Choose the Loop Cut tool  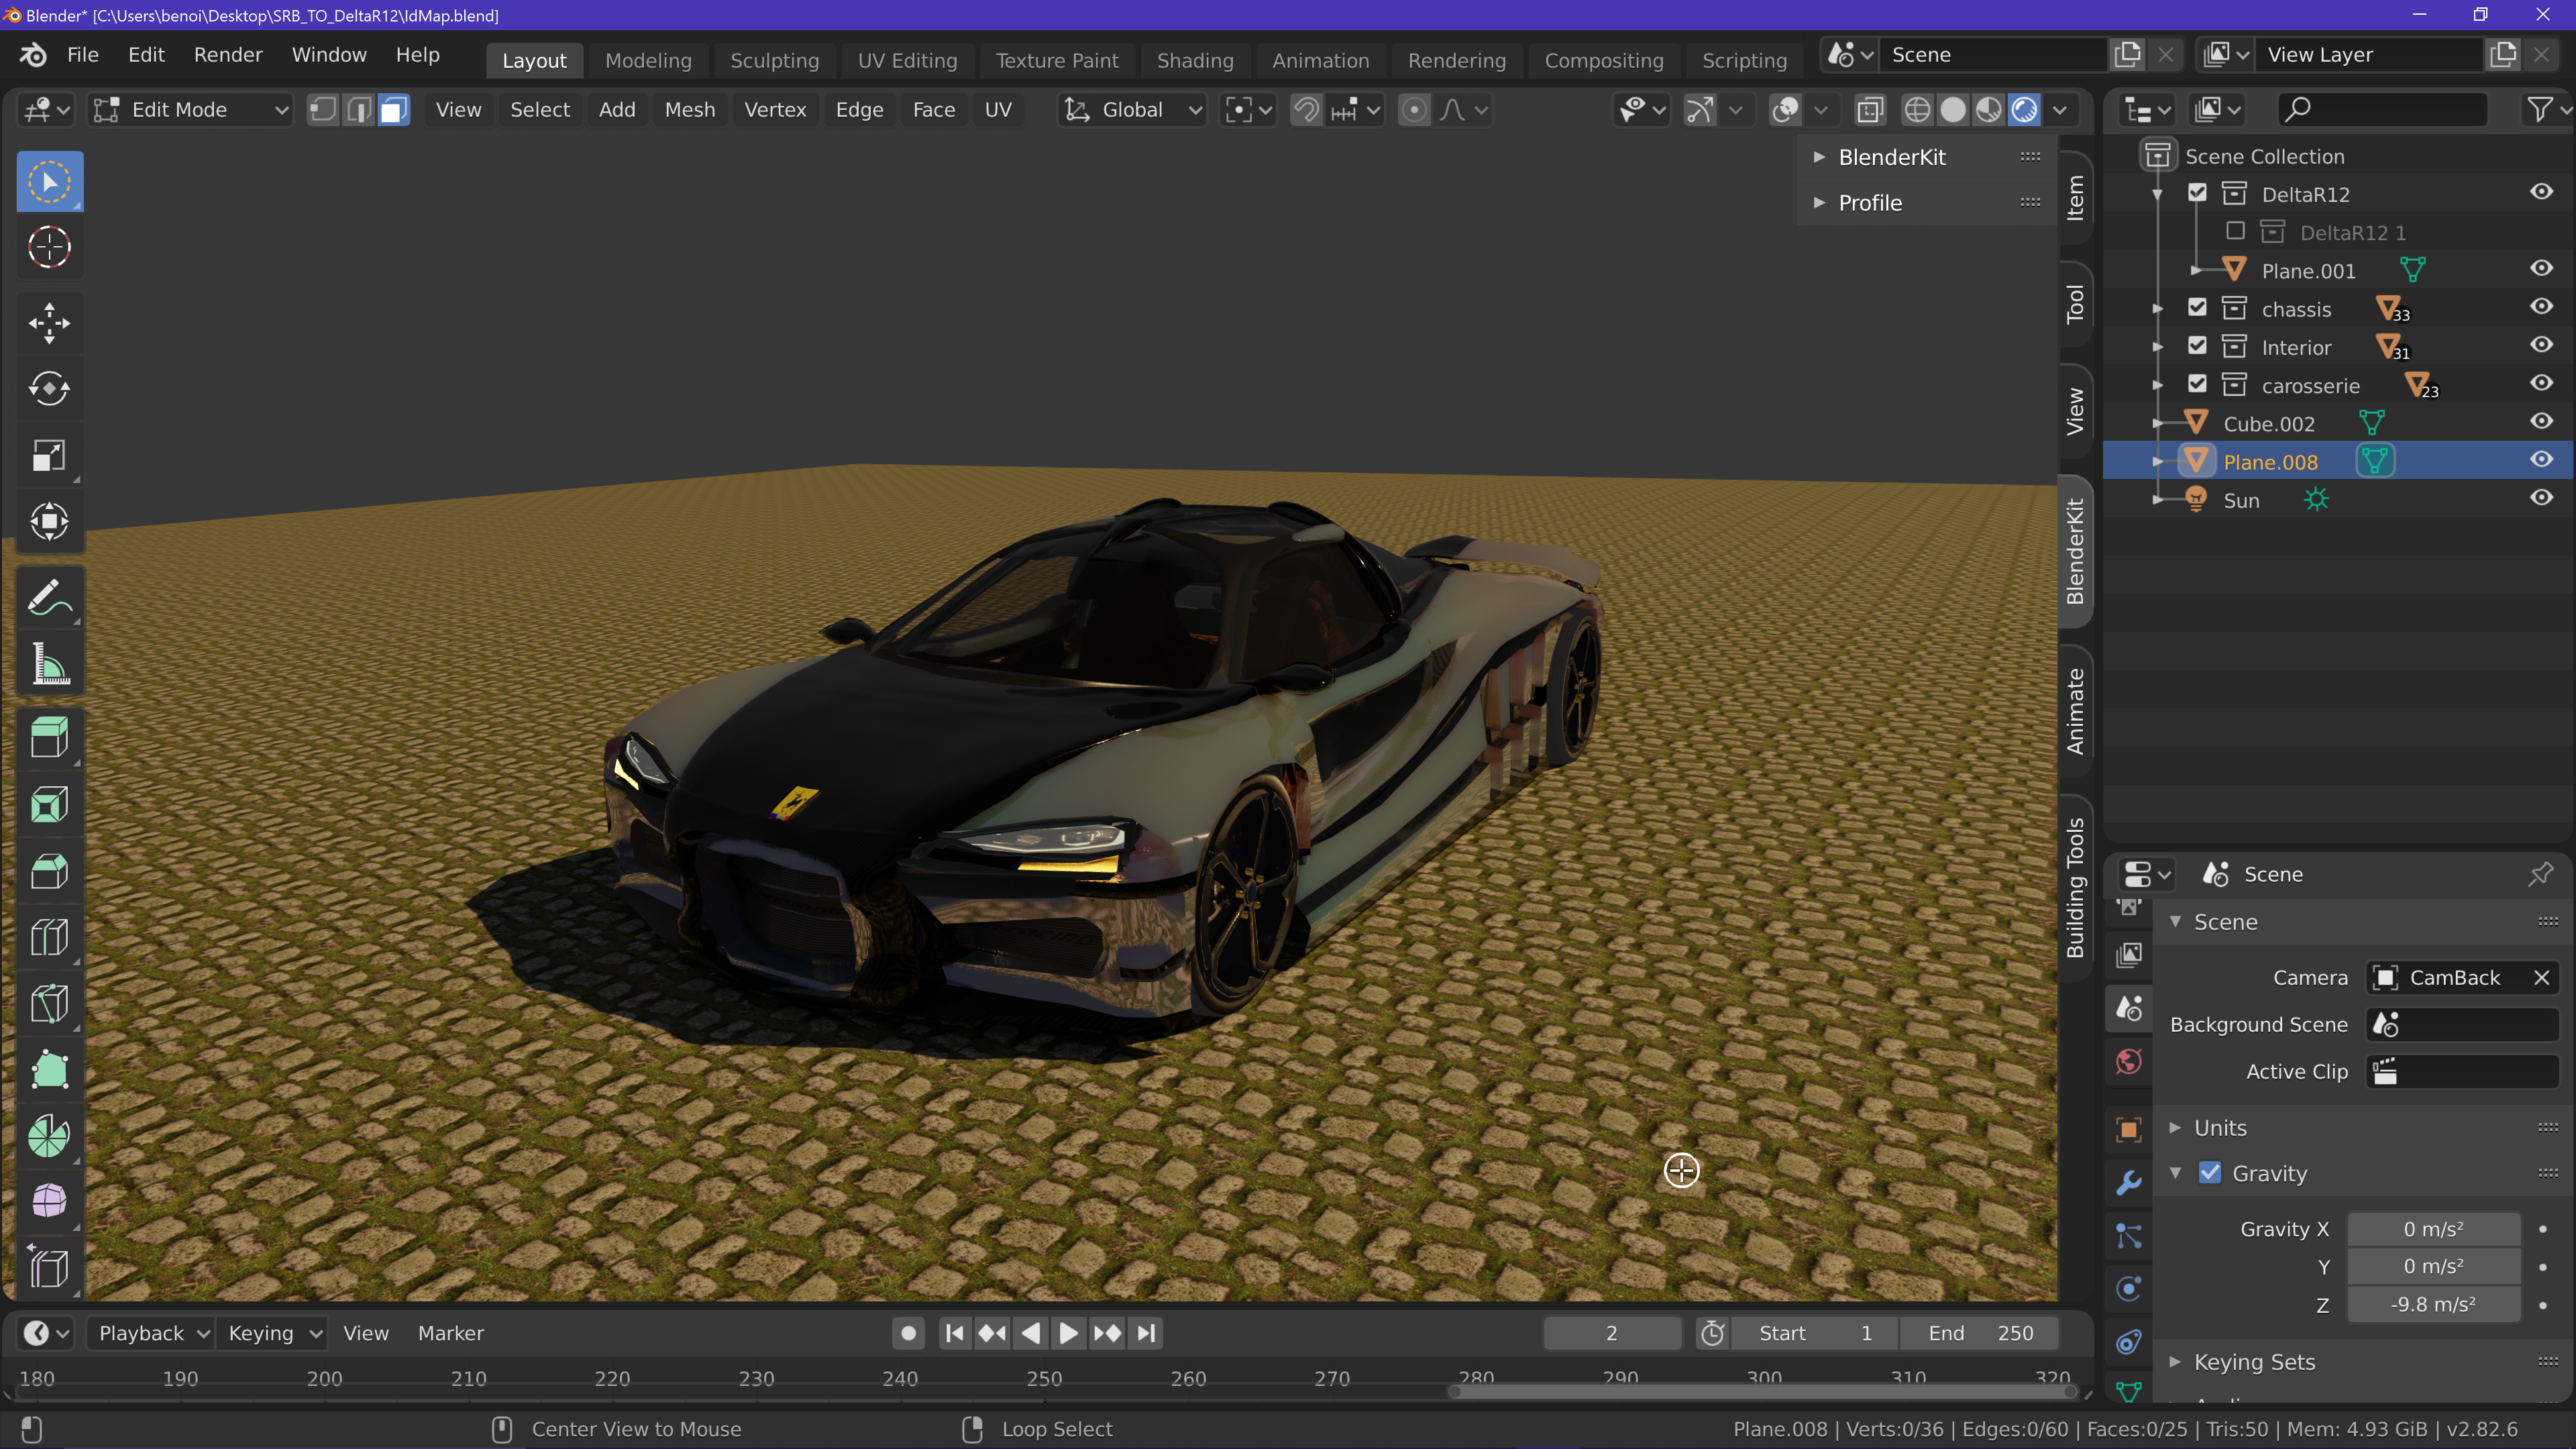(49, 938)
